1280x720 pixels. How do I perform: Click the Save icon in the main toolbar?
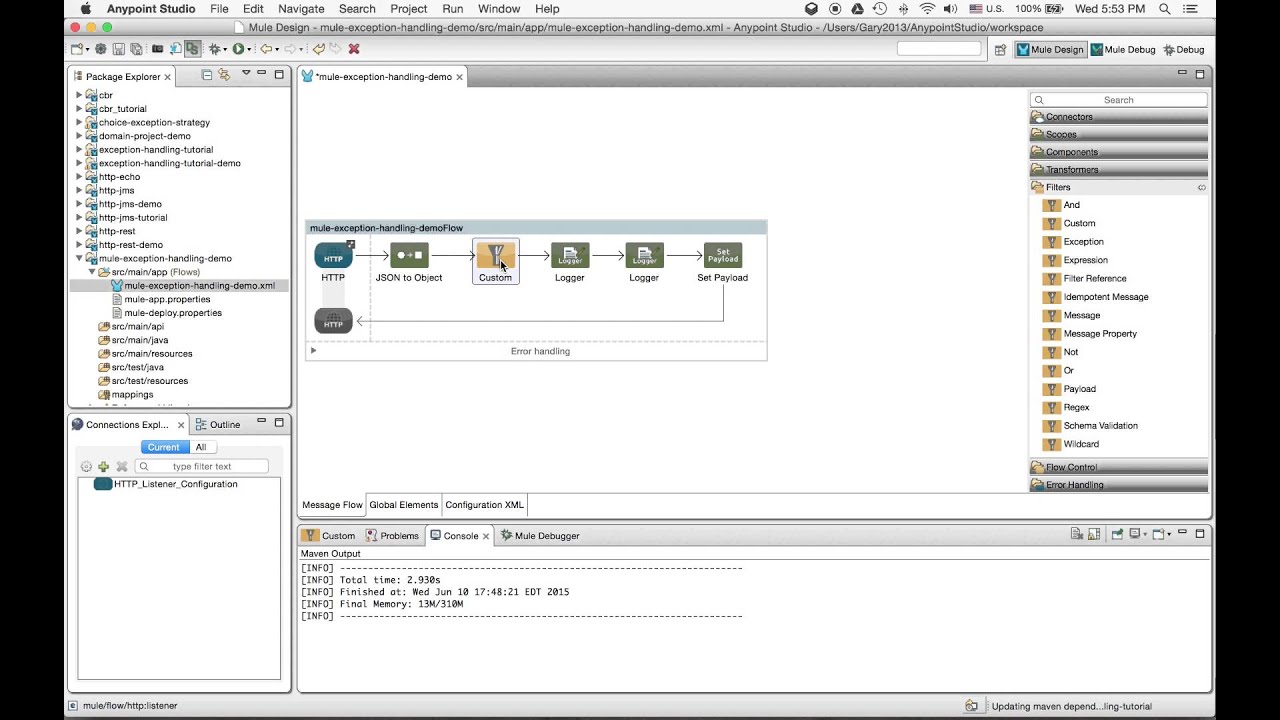point(118,49)
